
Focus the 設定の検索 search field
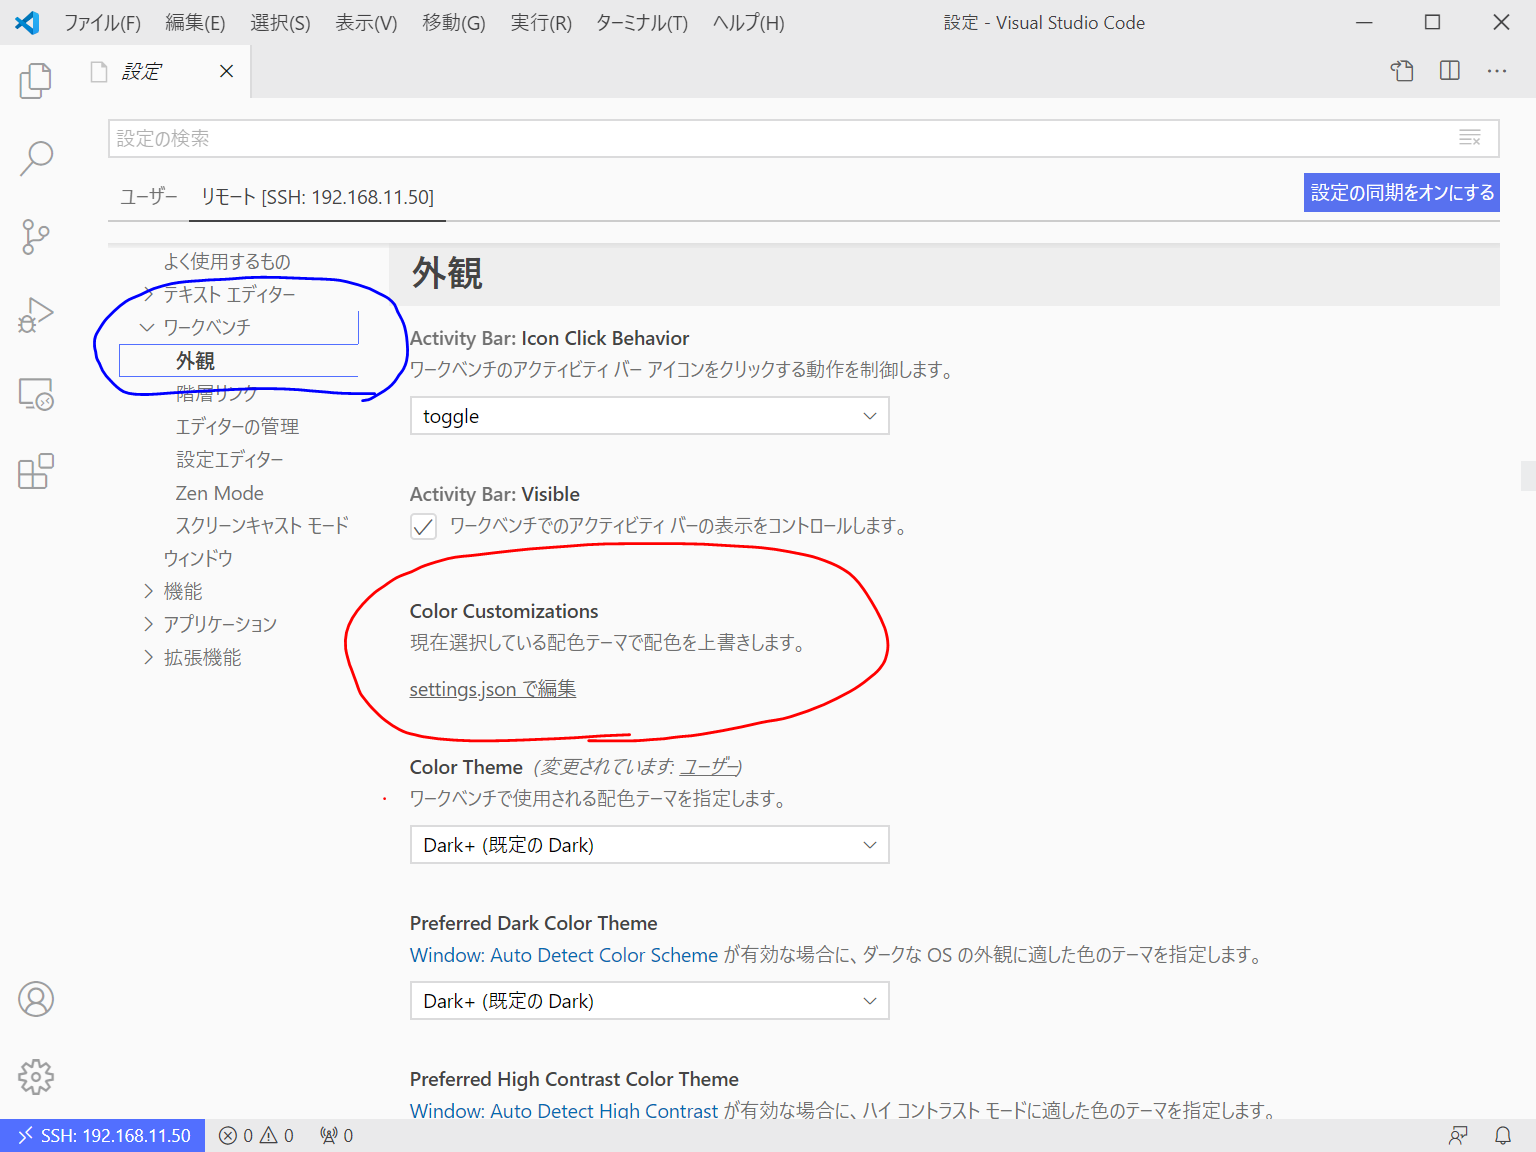[x=803, y=138]
